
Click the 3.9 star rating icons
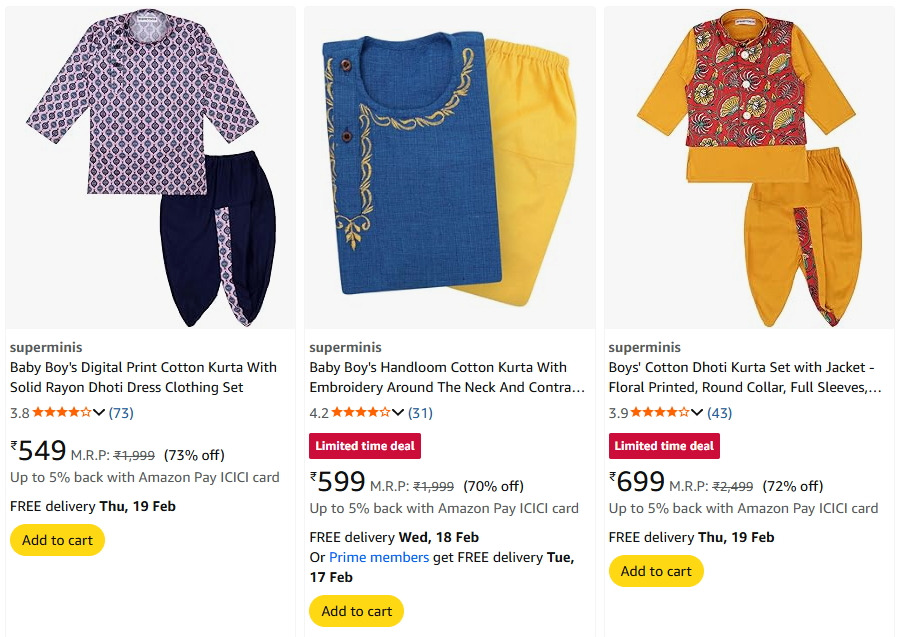coord(660,412)
